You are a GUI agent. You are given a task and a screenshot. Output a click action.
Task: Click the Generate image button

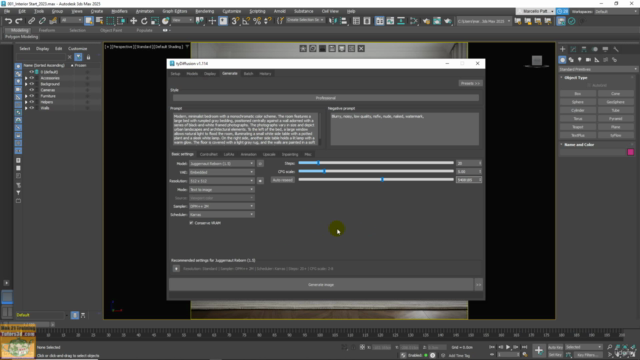coord(321,284)
